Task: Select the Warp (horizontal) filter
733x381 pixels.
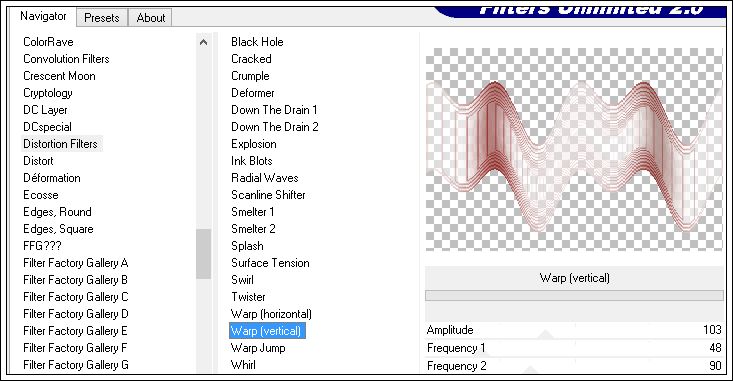Action: click(x=271, y=314)
